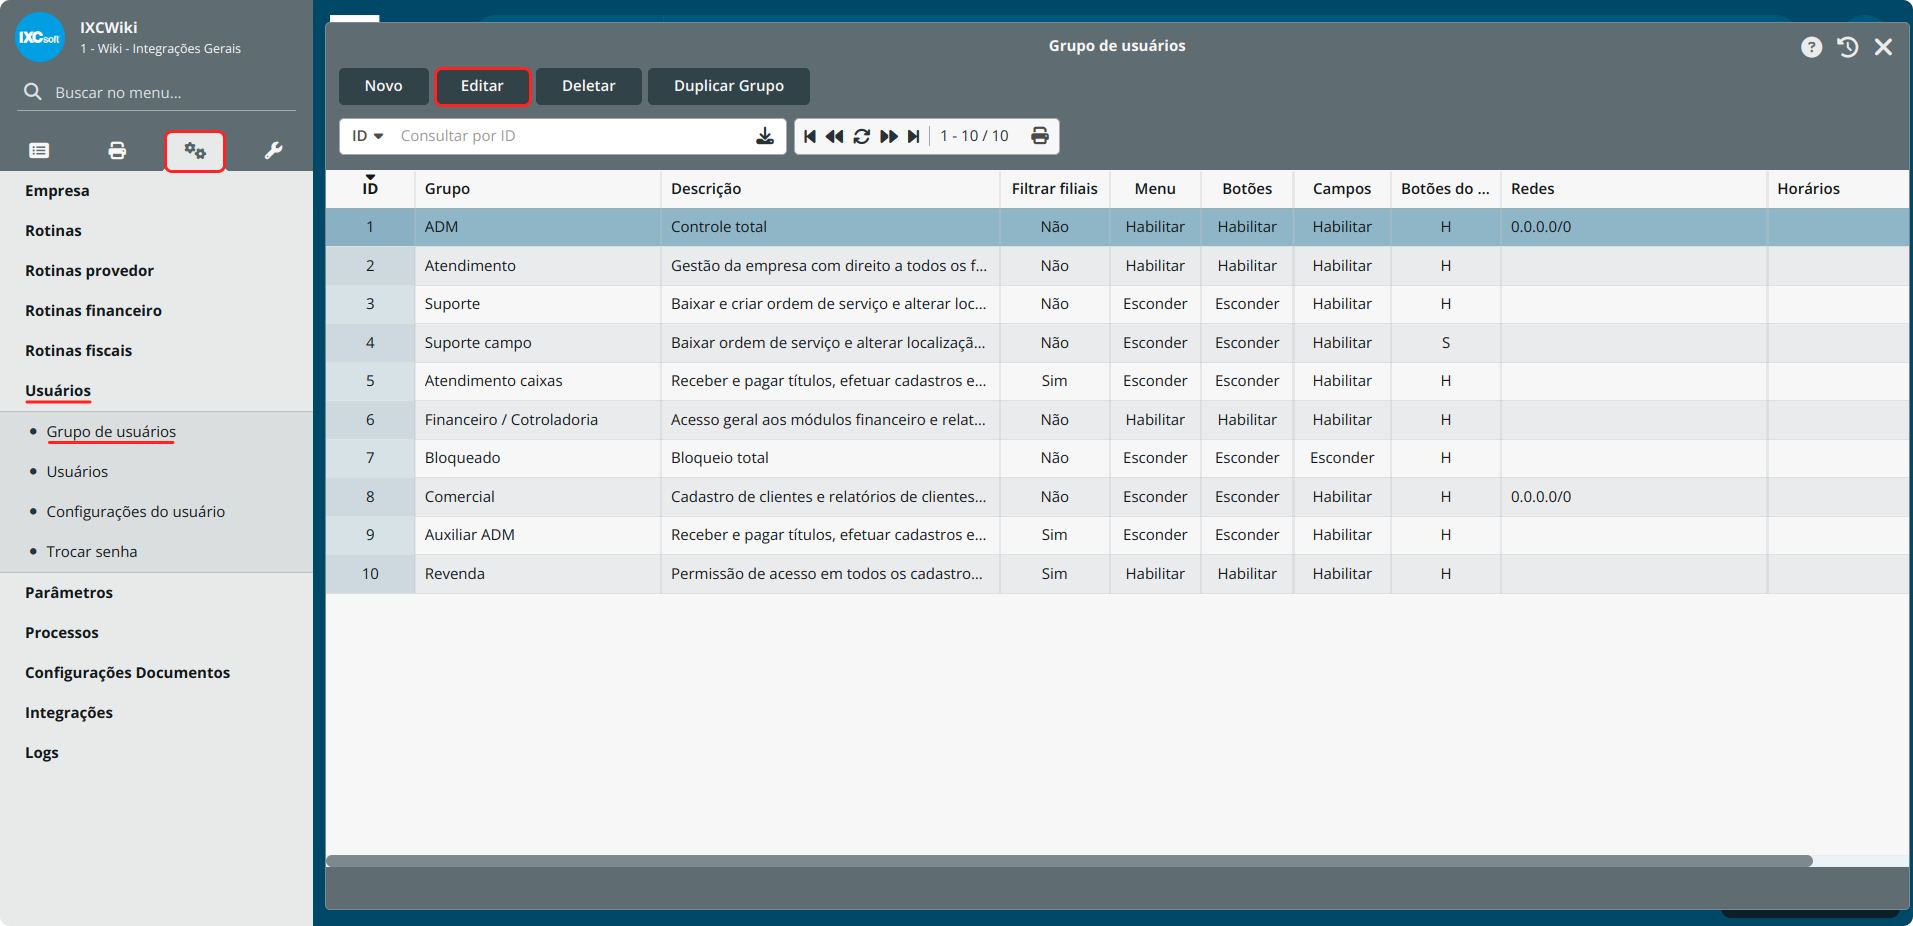Image resolution: width=1913 pixels, height=926 pixels.
Task: Close the Grupo de usuários window
Action: coord(1883,47)
